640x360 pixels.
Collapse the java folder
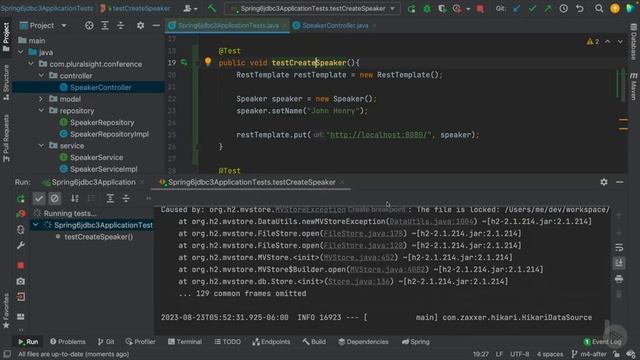click(21, 52)
